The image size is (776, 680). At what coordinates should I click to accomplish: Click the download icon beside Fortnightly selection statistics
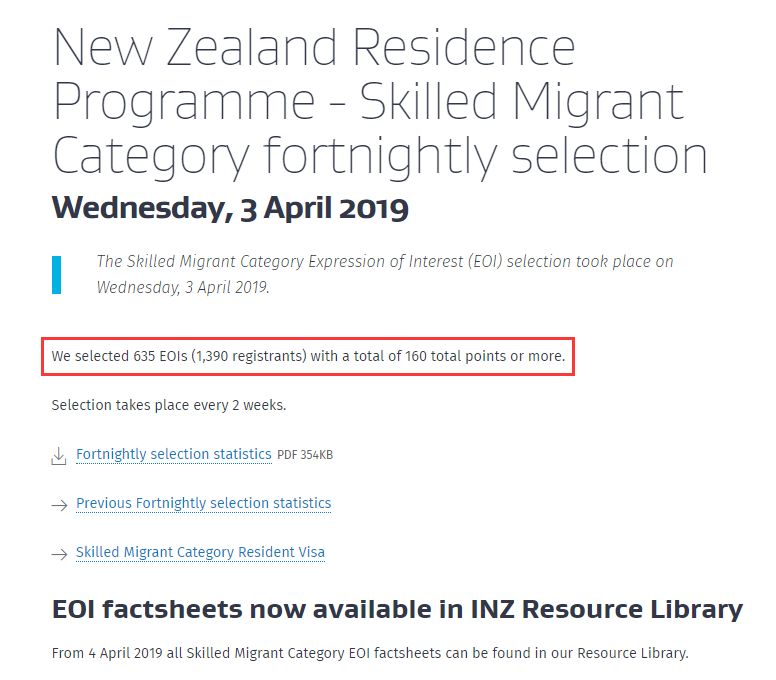[58, 456]
